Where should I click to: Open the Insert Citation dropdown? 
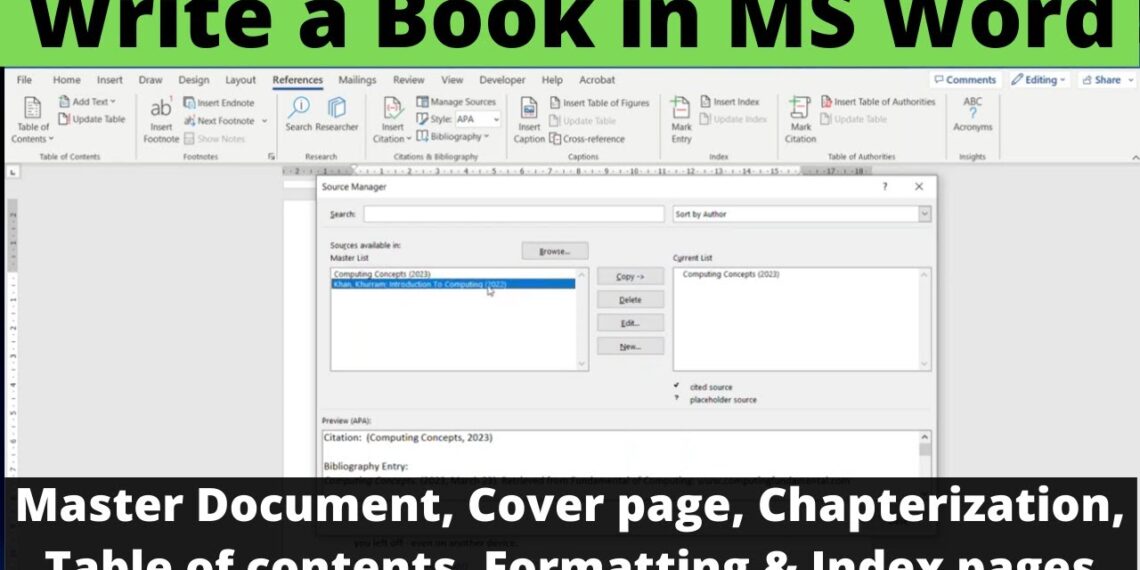pyautogui.click(x=393, y=119)
